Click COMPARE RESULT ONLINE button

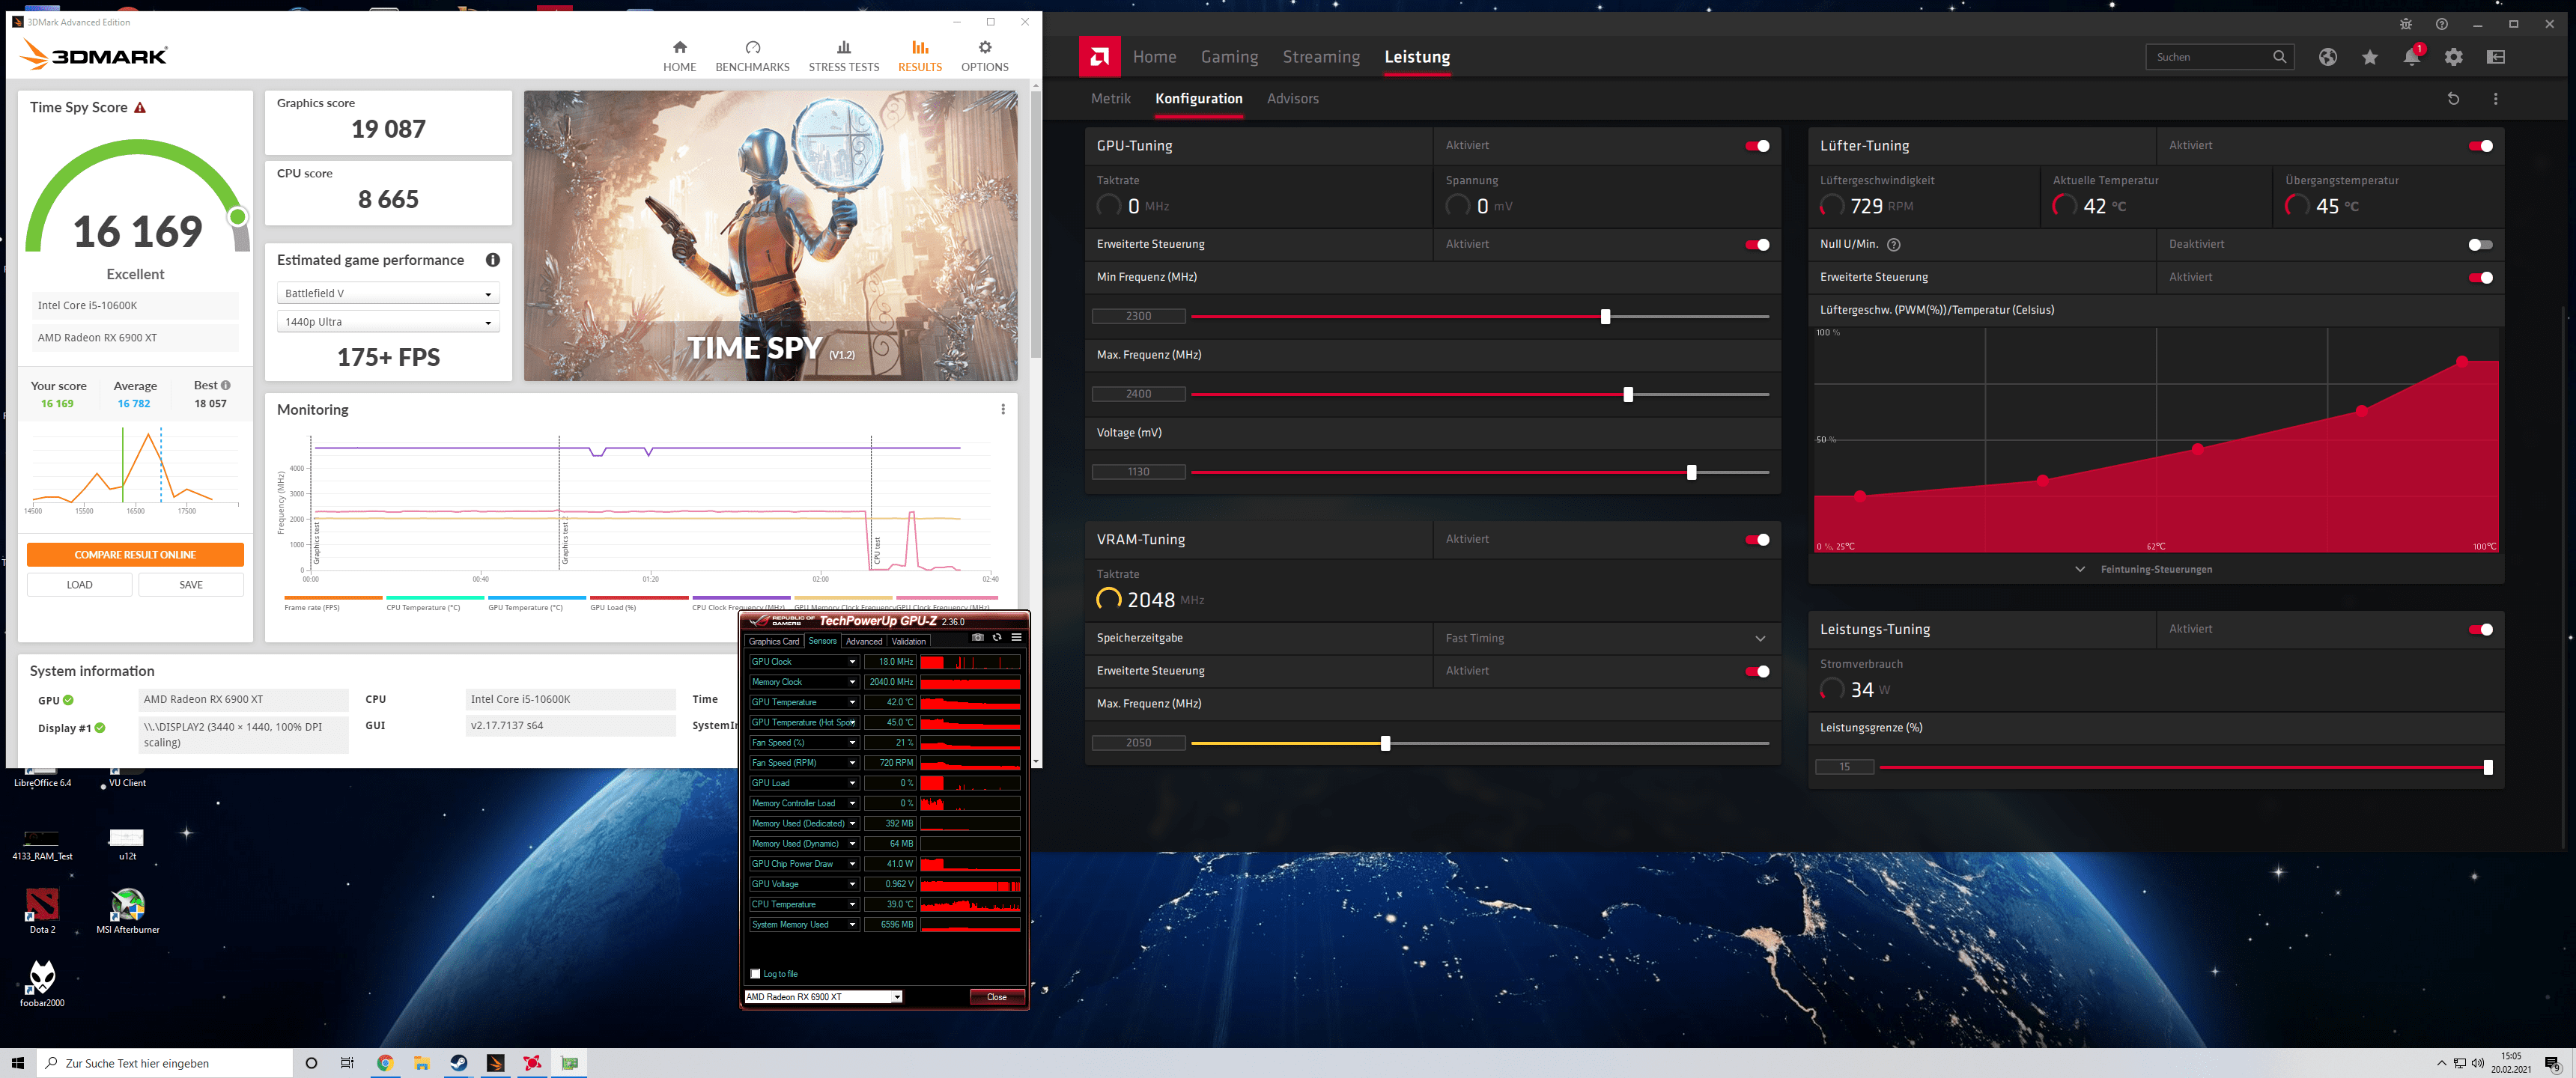point(135,555)
